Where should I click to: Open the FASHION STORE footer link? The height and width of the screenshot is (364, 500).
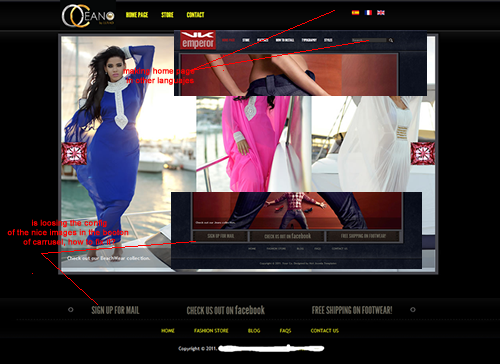tap(211, 331)
